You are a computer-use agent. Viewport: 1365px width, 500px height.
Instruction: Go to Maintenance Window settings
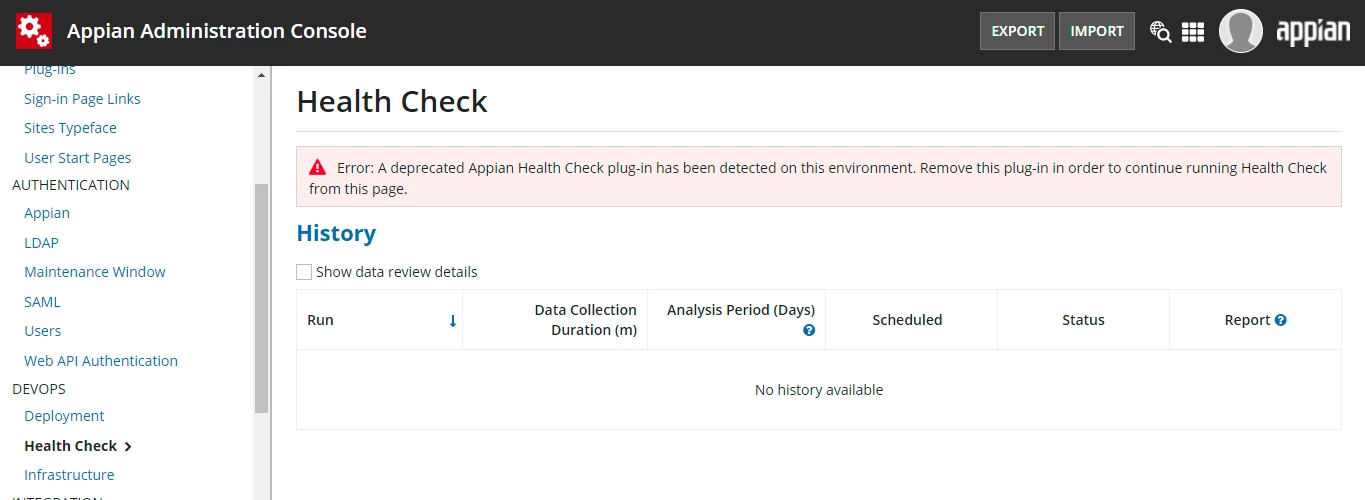coord(95,272)
